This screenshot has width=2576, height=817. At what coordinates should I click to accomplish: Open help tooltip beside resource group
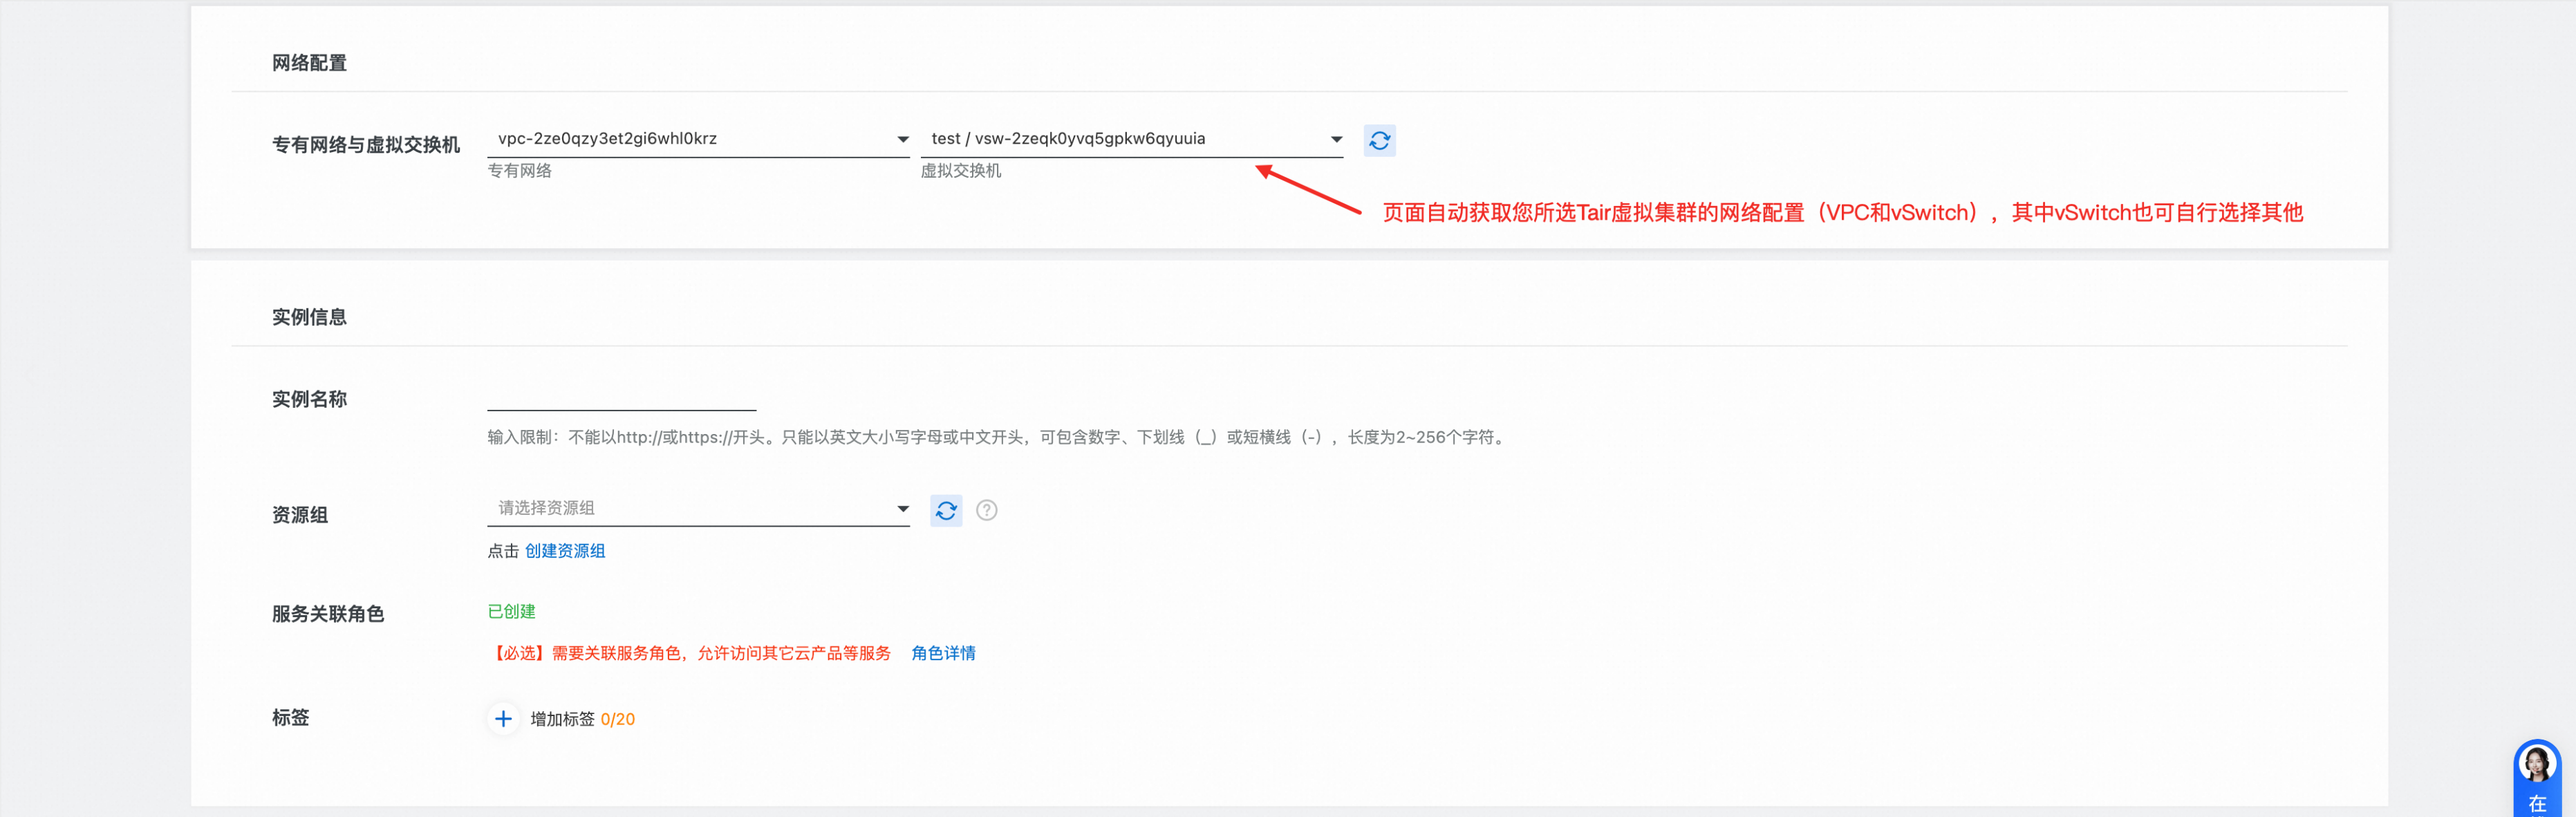click(986, 511)
